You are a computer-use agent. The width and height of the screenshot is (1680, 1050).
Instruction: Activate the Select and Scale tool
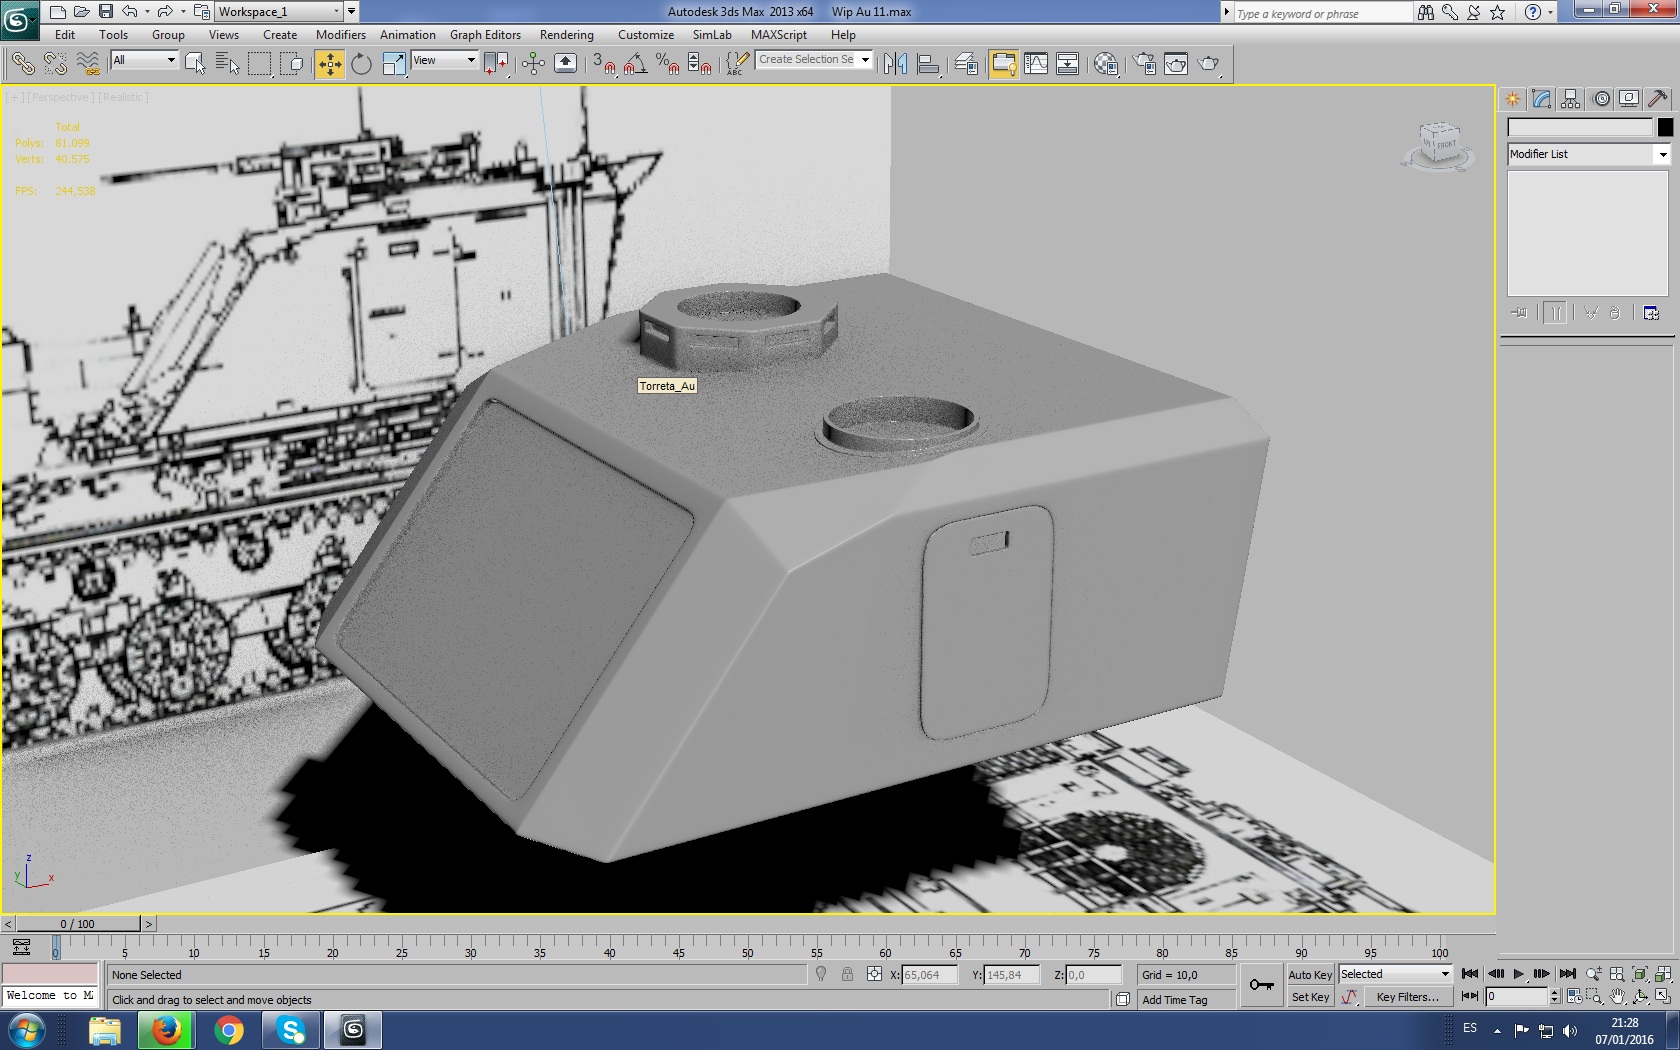point(394,64)
